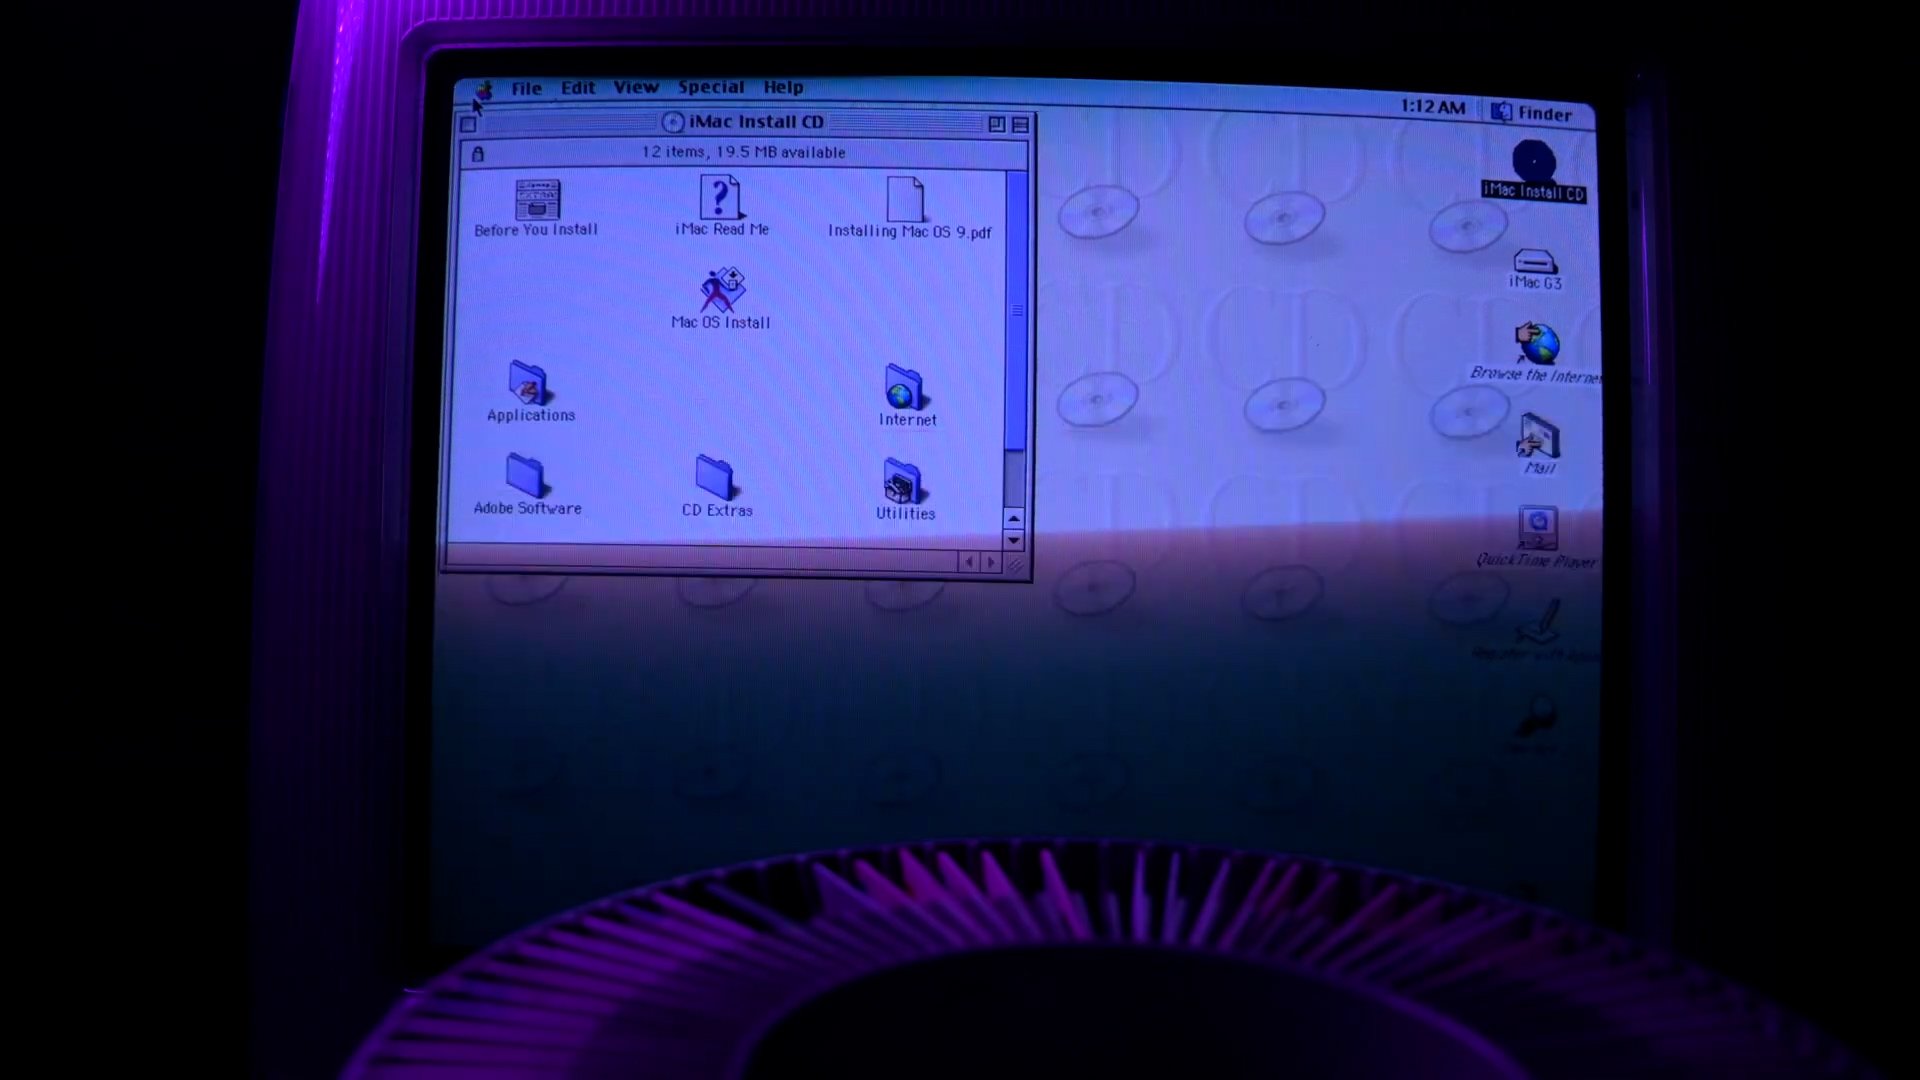Open the Special menu
This screenshot has height=1080, width=1920.
[x=711, y=88]
